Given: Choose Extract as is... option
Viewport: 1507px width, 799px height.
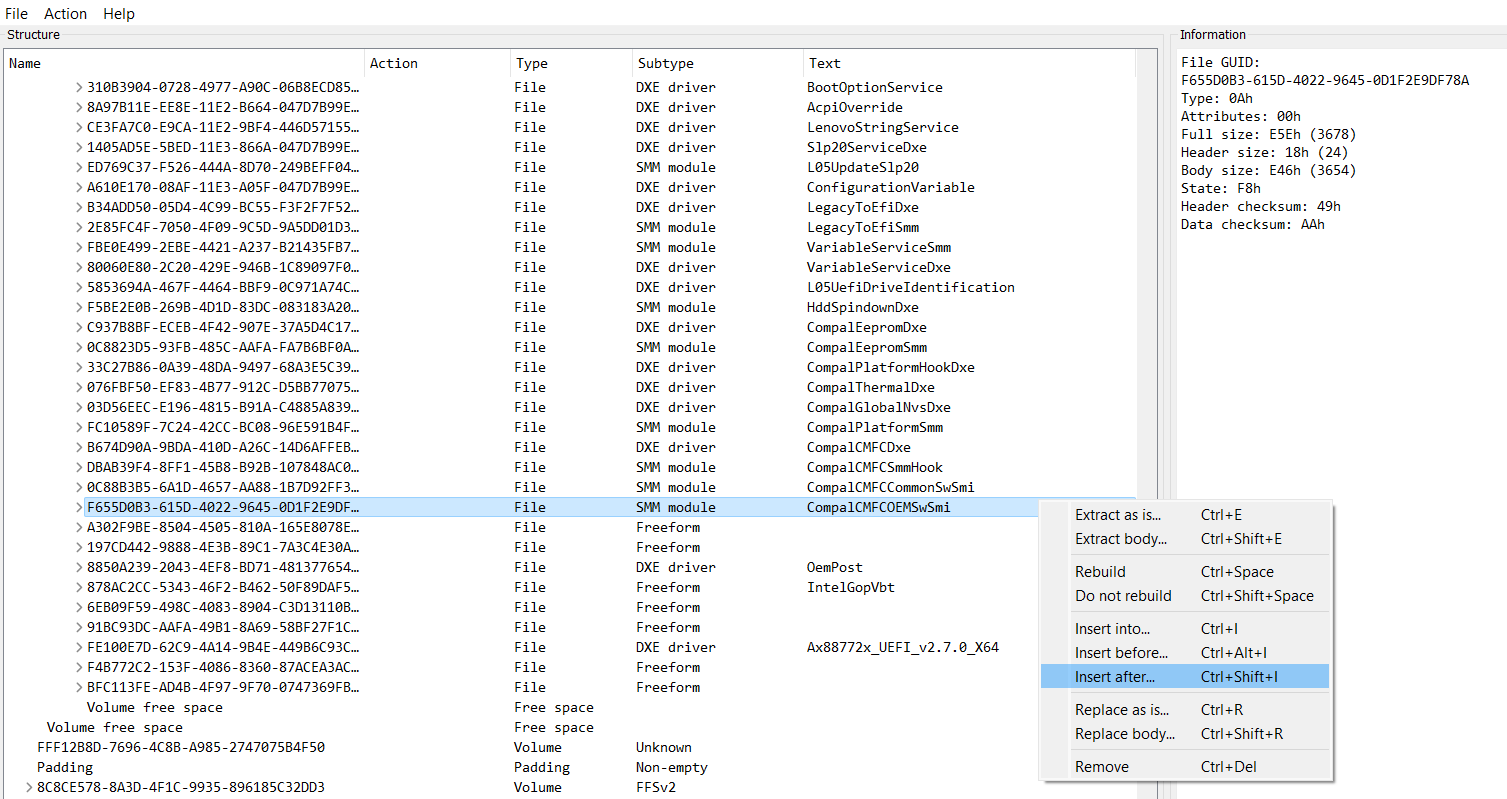Looking at the screenshot, I should (1185, 515).
